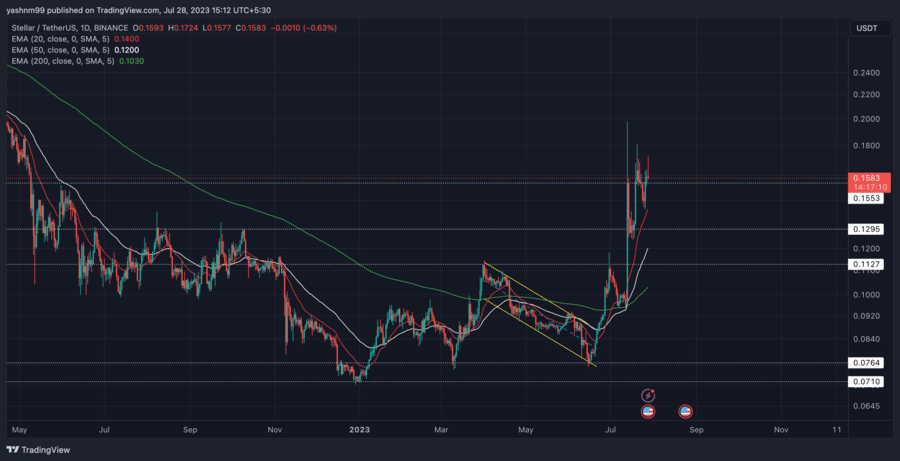
Task: Click the 0.0645 price axis label
Action: coord(867,406)
